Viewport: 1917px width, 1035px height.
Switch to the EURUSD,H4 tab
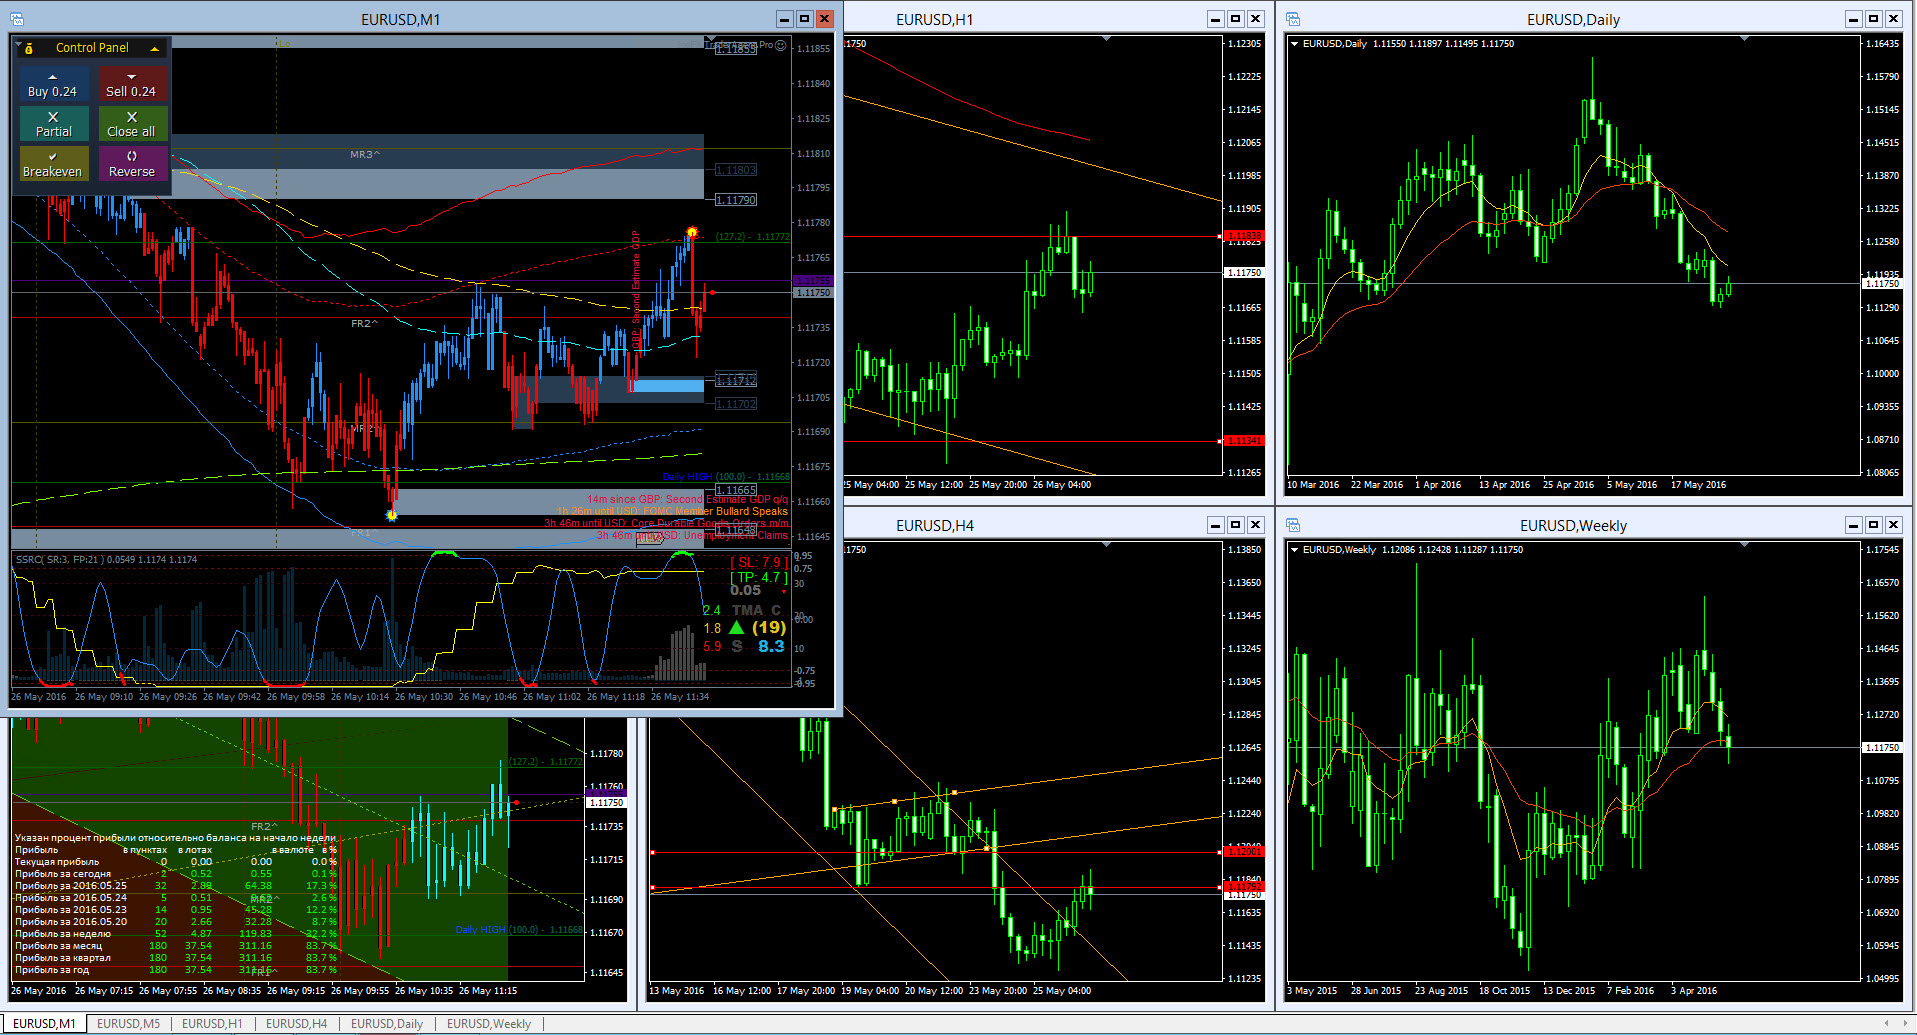297,1023
